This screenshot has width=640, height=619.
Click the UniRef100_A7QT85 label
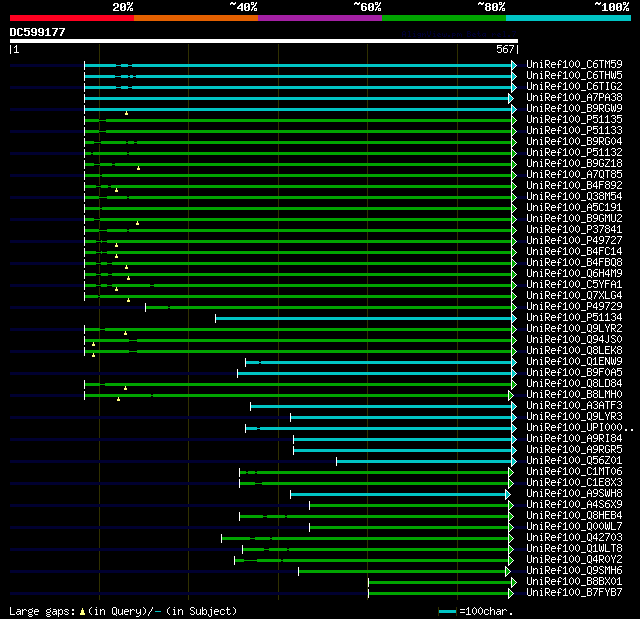point(574,175)
